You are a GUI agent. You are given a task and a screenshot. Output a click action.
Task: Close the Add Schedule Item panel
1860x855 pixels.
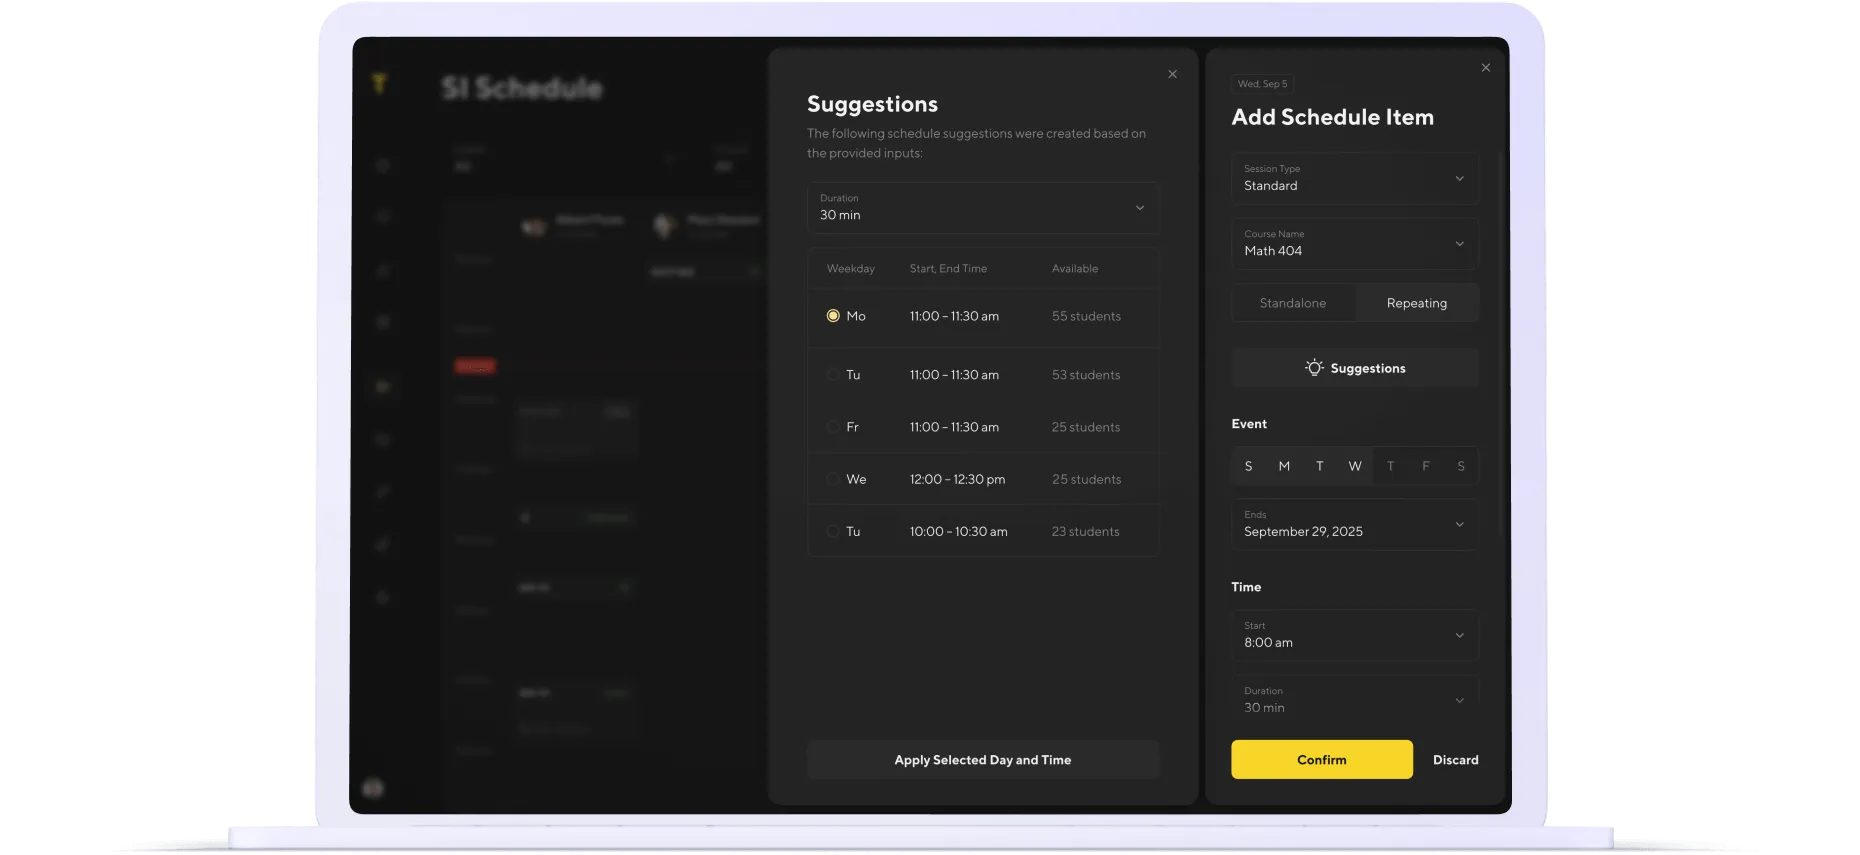coord(1485,68)
